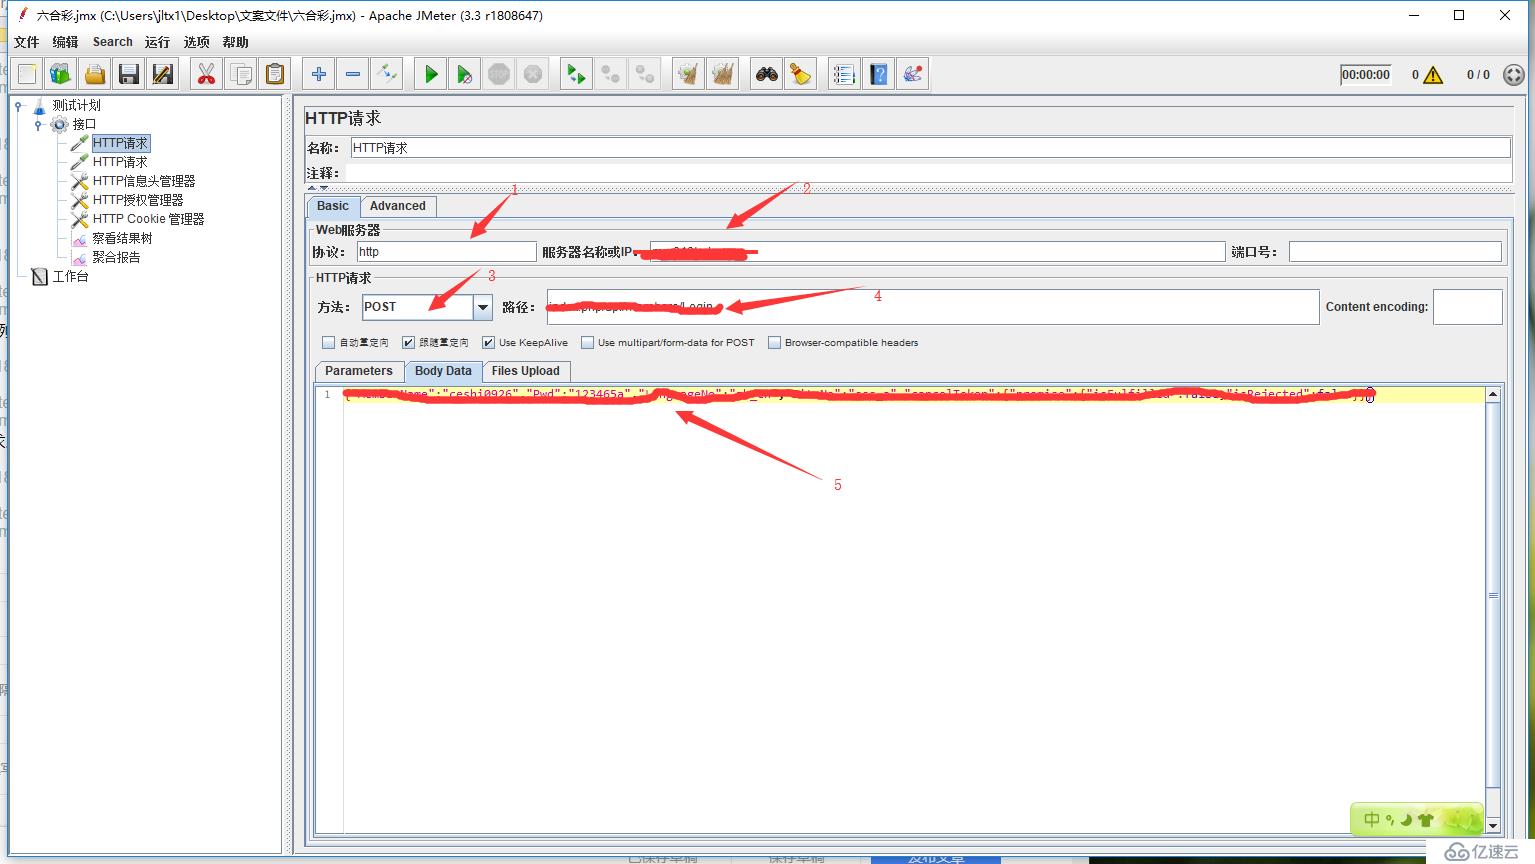Click the 名称 name input field
Image resolution: width=1535 pixels, height=864 pixels.
[x=930, y=148]
